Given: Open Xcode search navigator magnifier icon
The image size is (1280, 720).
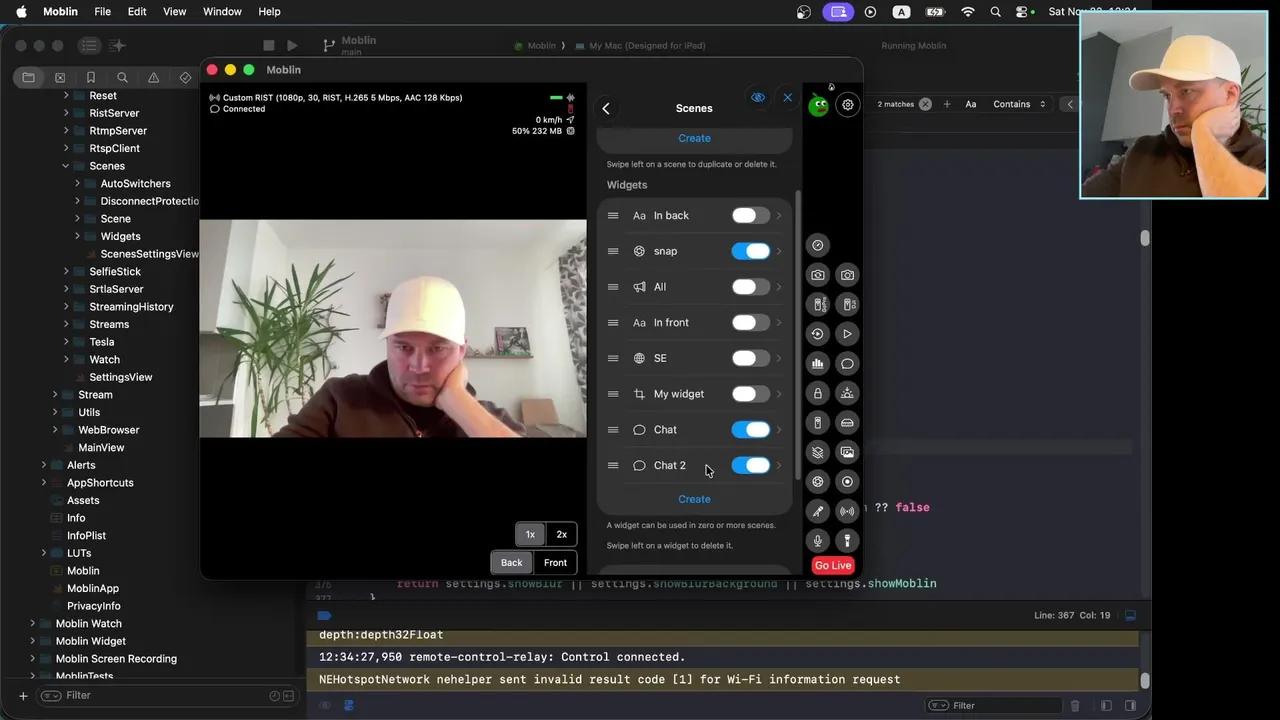Looking at the screenshot, I should [122, 77].
